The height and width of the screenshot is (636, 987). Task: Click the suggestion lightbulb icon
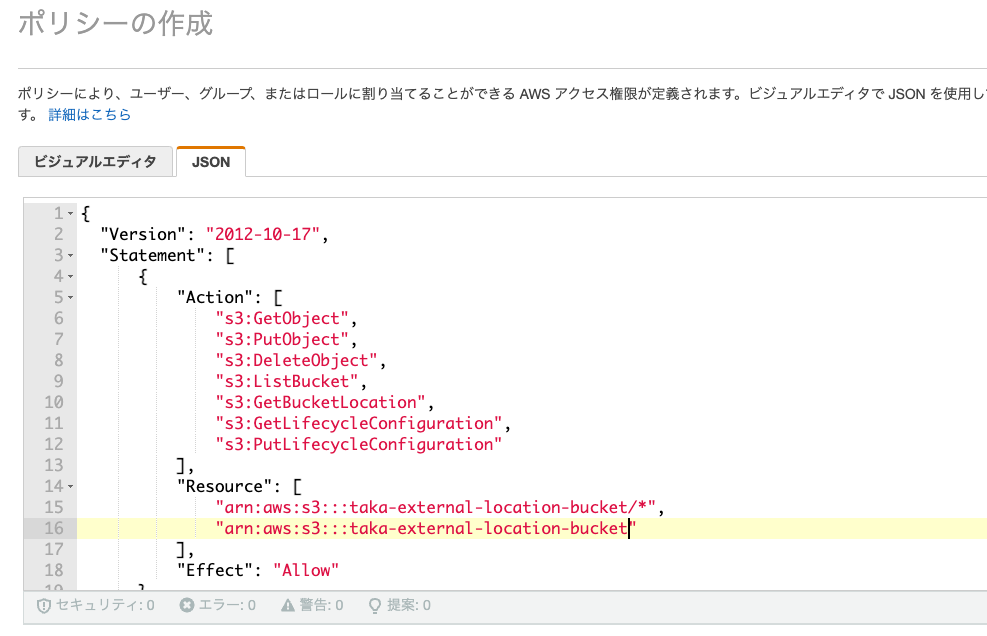(375, 606)
